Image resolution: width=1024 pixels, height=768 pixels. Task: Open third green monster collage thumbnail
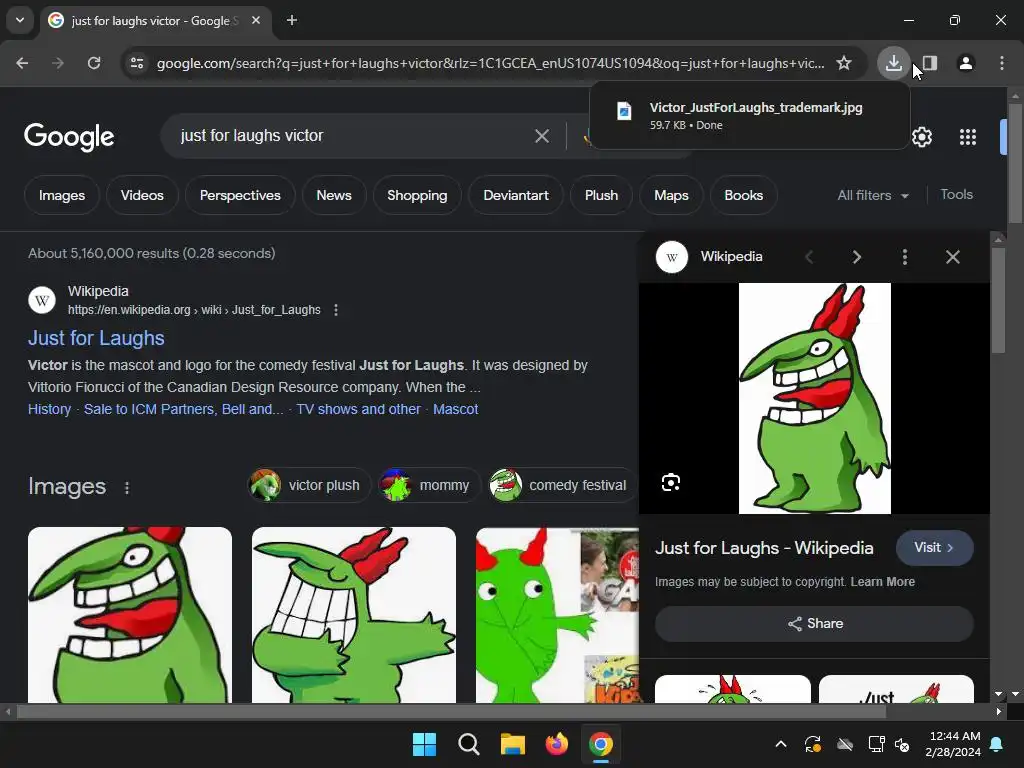tap(557, 615)
